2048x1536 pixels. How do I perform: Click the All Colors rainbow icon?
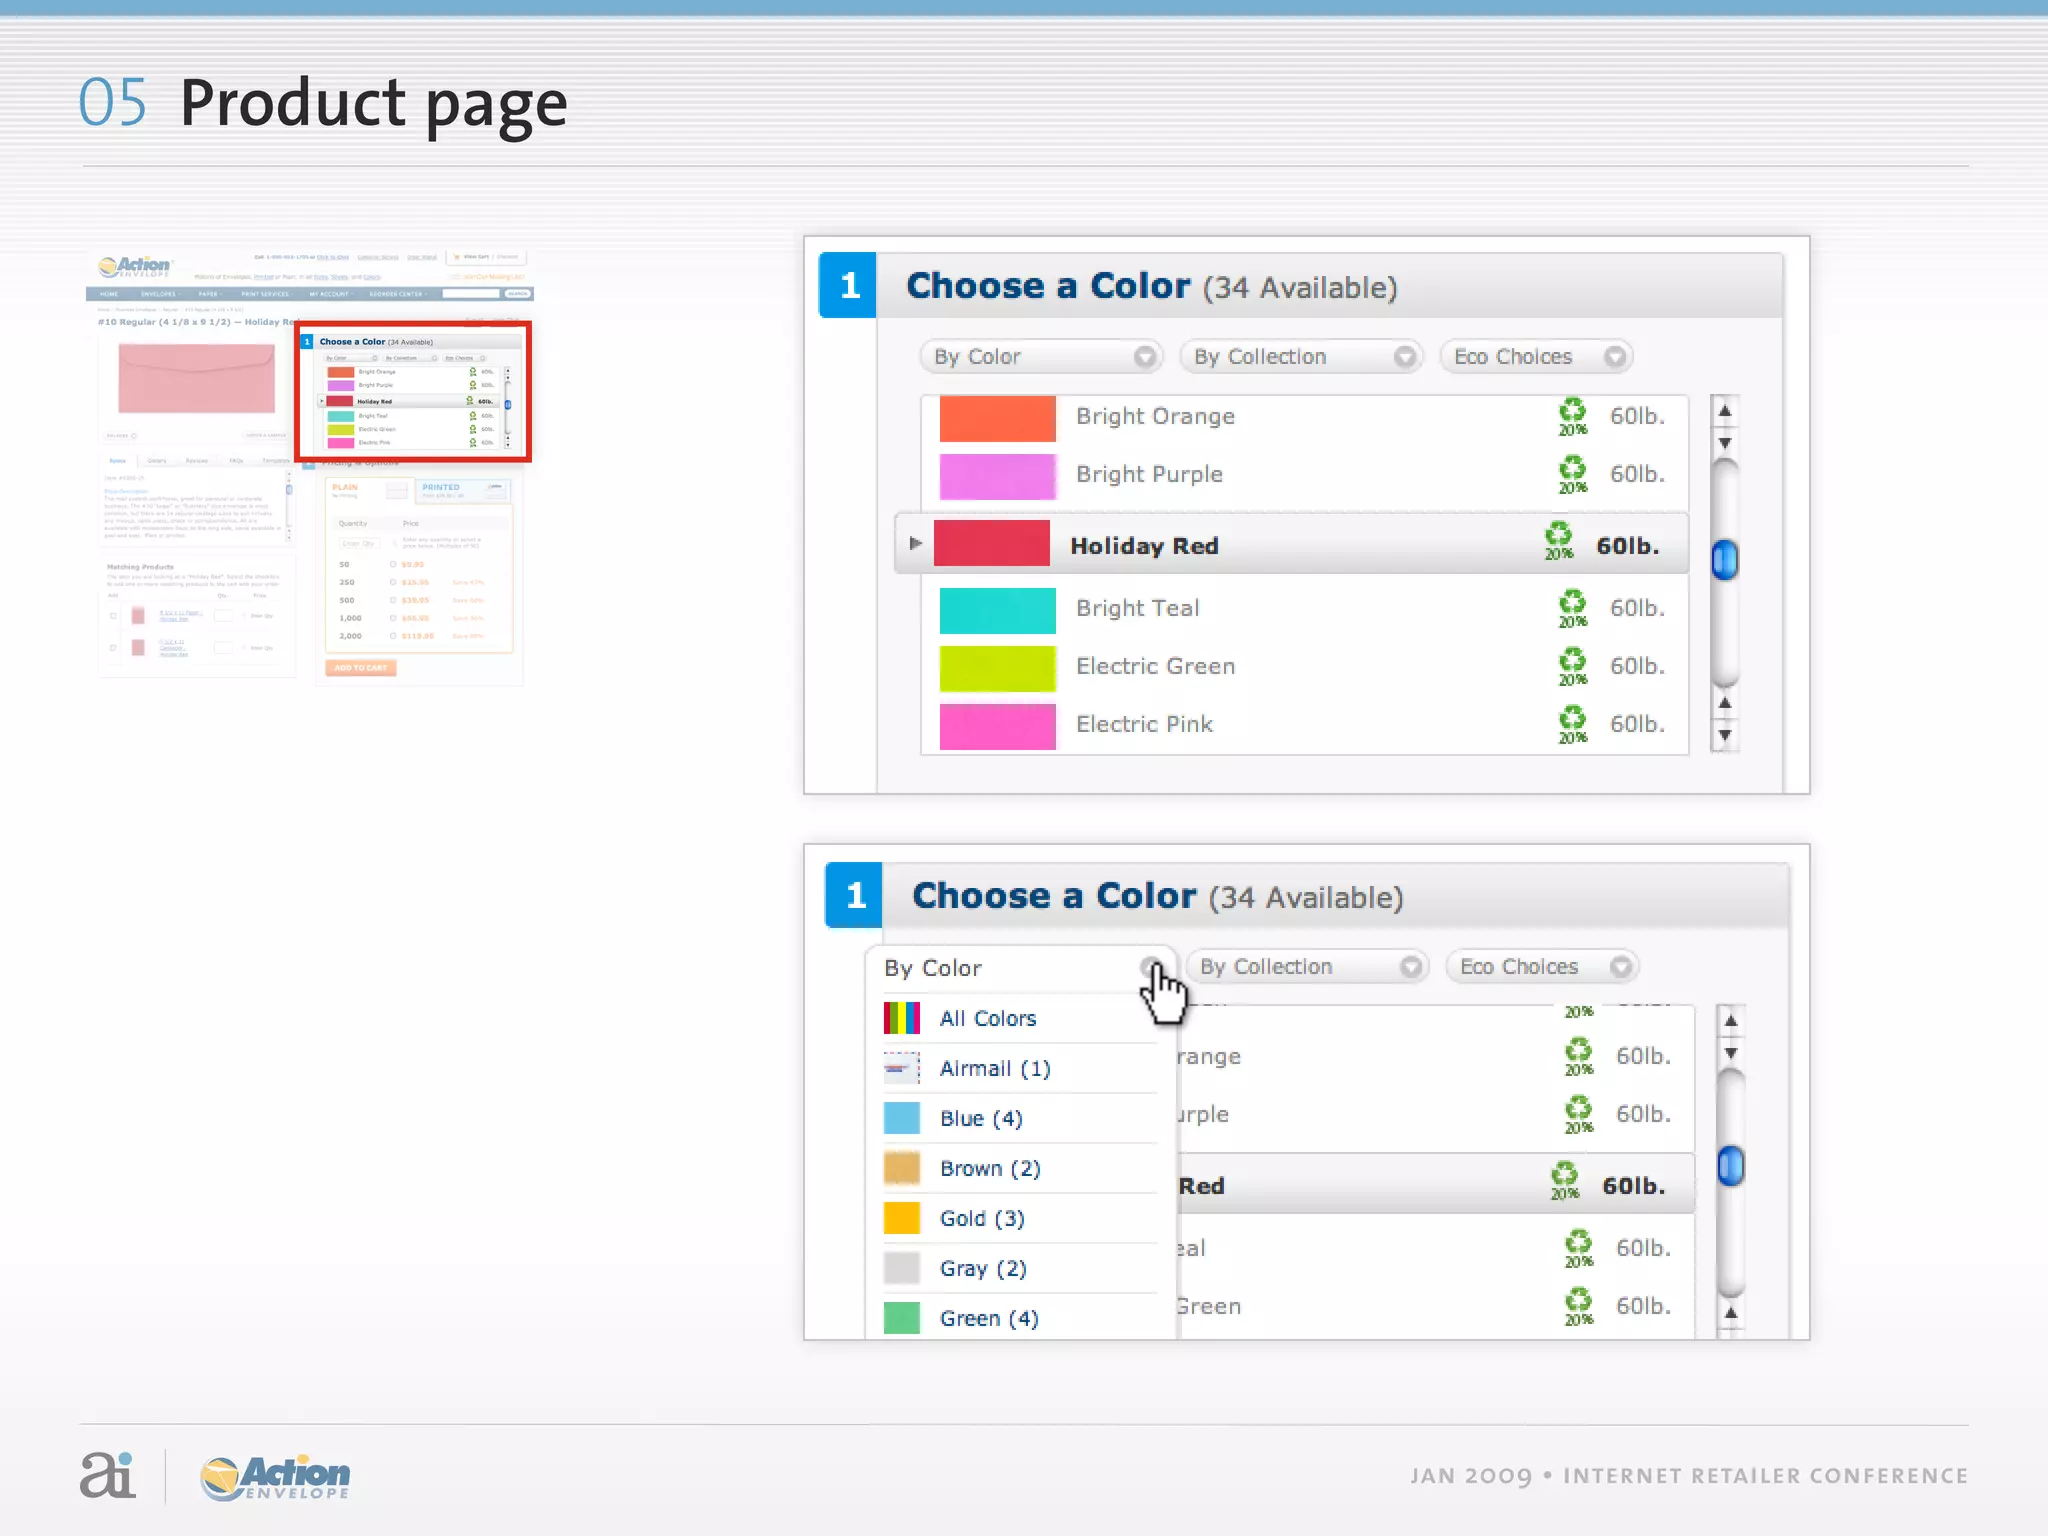901,1018
